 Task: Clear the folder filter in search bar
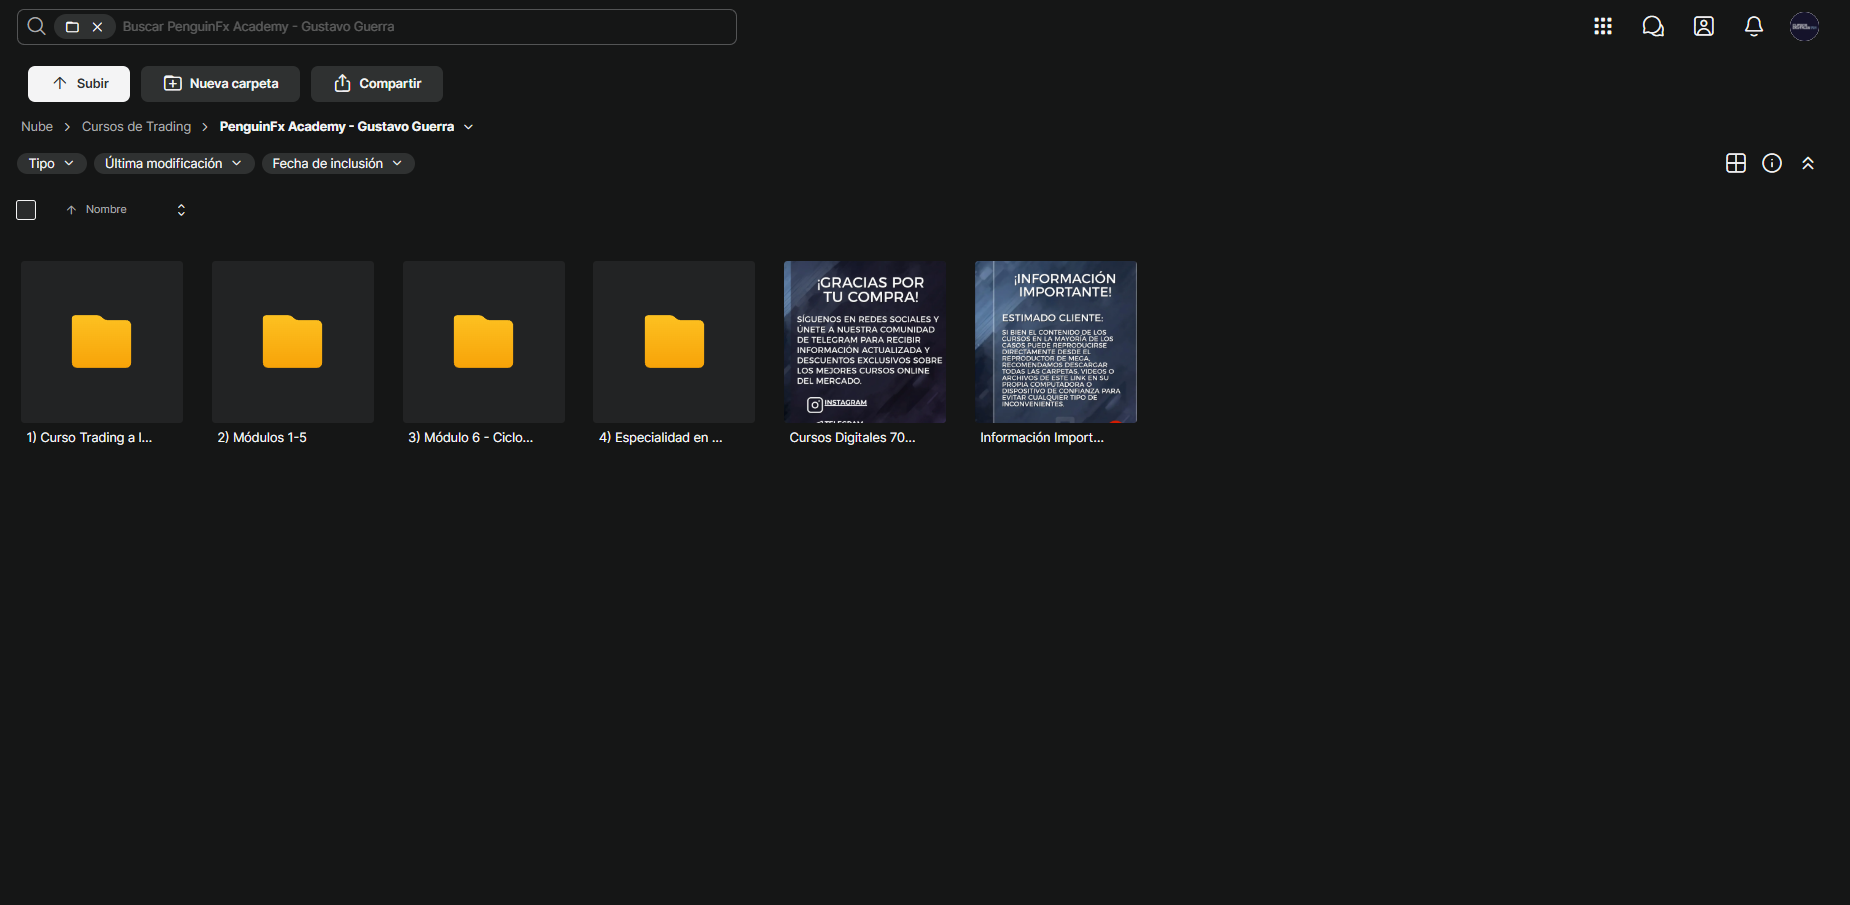click(97, 27)
